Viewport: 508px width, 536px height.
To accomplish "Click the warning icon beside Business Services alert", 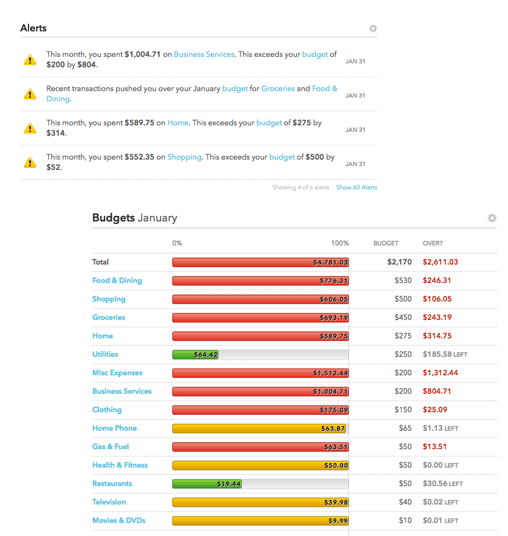I will coord(30,60).
